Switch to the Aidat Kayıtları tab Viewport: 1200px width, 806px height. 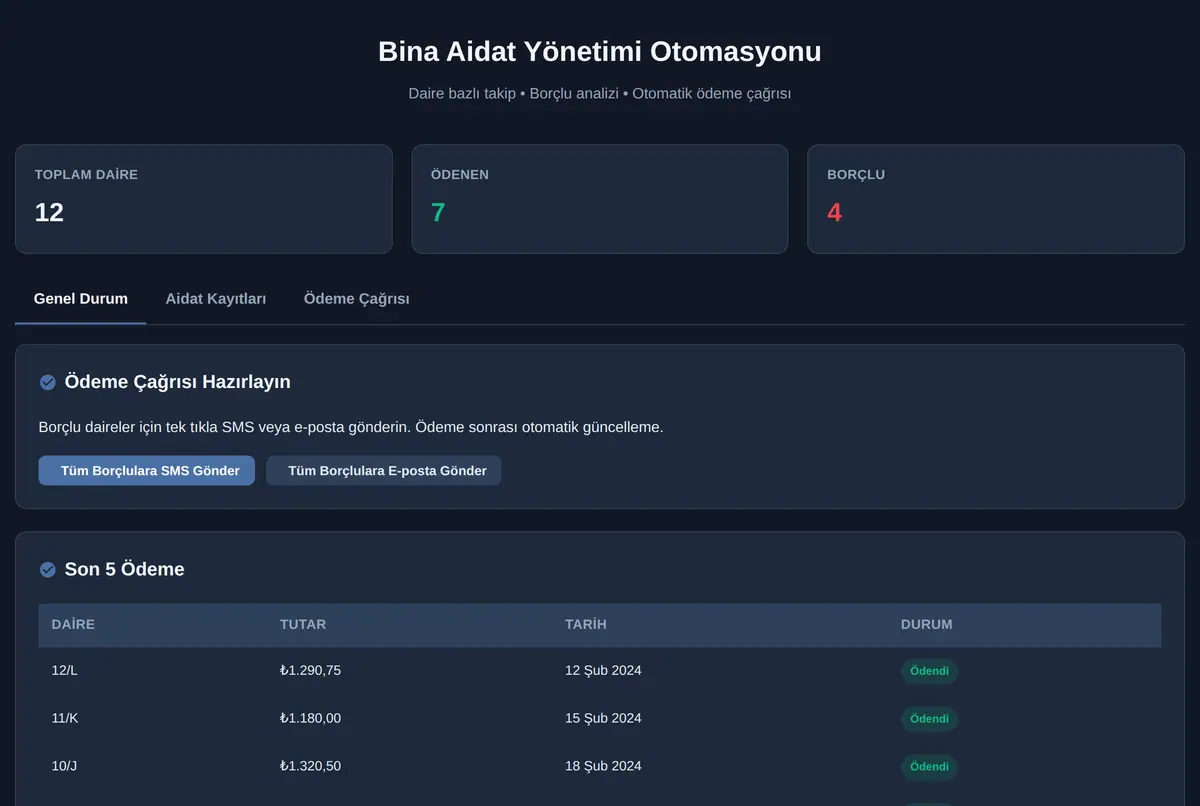216,299
